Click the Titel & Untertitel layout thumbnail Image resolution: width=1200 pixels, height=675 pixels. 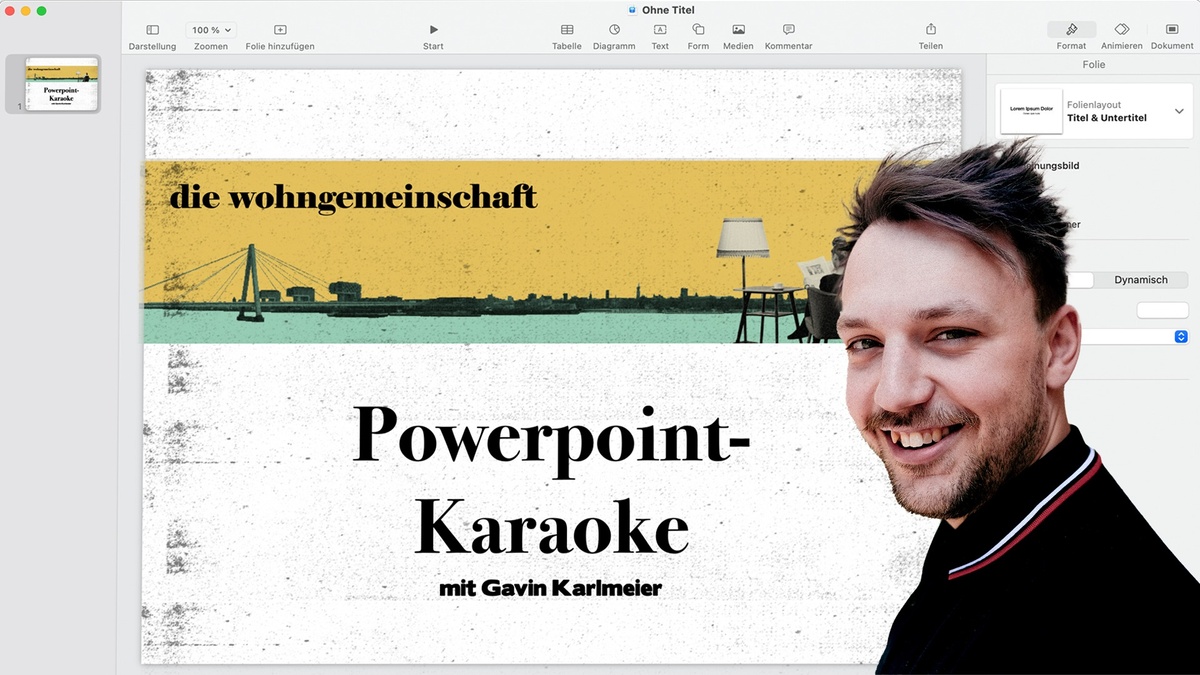click(x=1031, y=110)
